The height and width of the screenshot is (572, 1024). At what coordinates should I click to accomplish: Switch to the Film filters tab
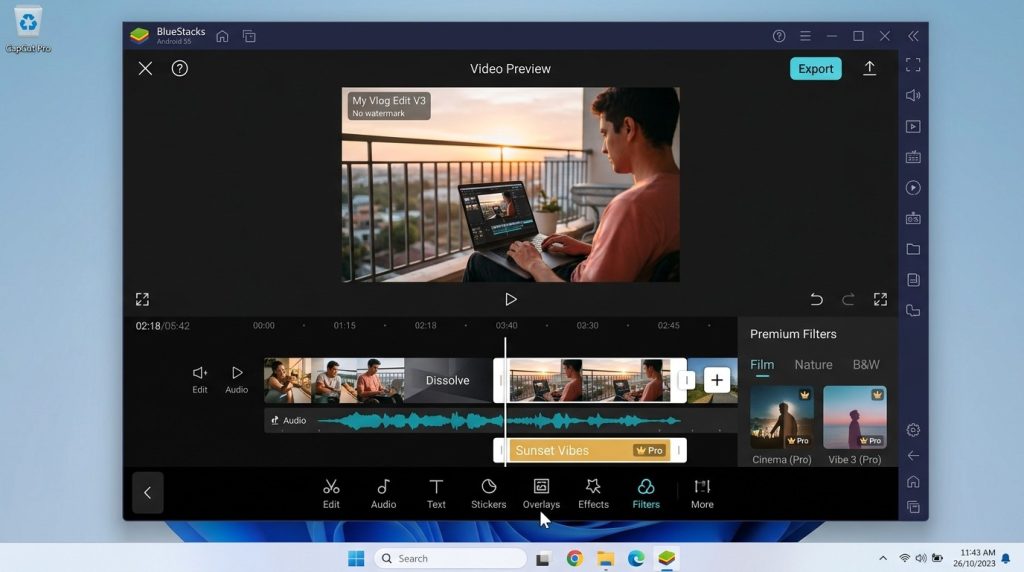point(762,365)
